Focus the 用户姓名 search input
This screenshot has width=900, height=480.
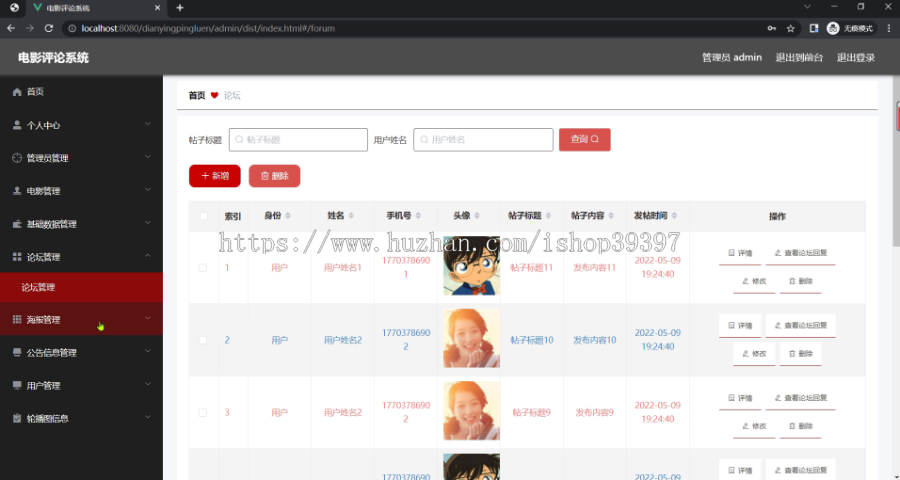(x=483, y=140)
